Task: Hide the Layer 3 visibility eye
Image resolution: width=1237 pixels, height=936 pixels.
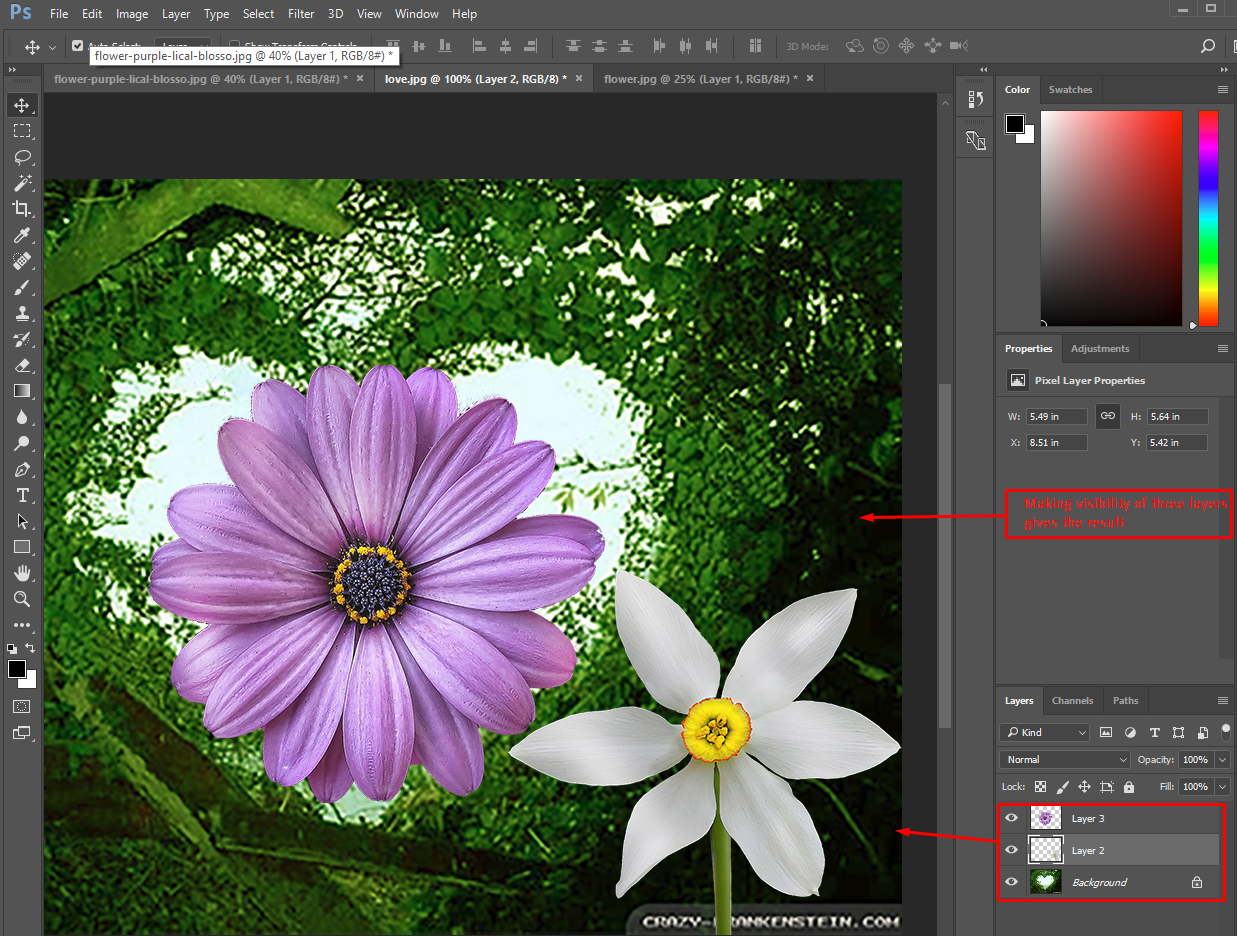Action: click(1011, 817)
